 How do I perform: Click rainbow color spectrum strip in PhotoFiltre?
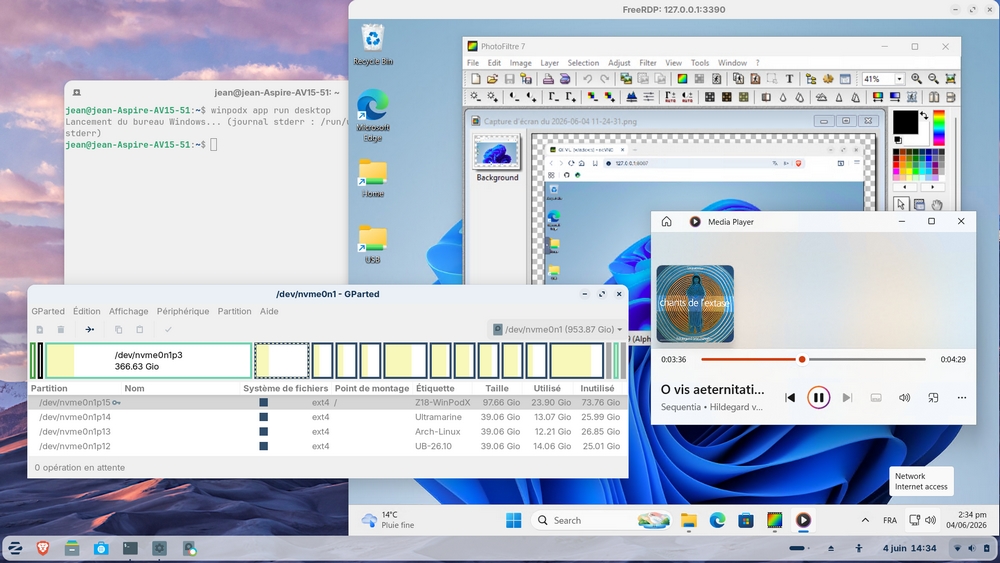(x=939, y=128)
